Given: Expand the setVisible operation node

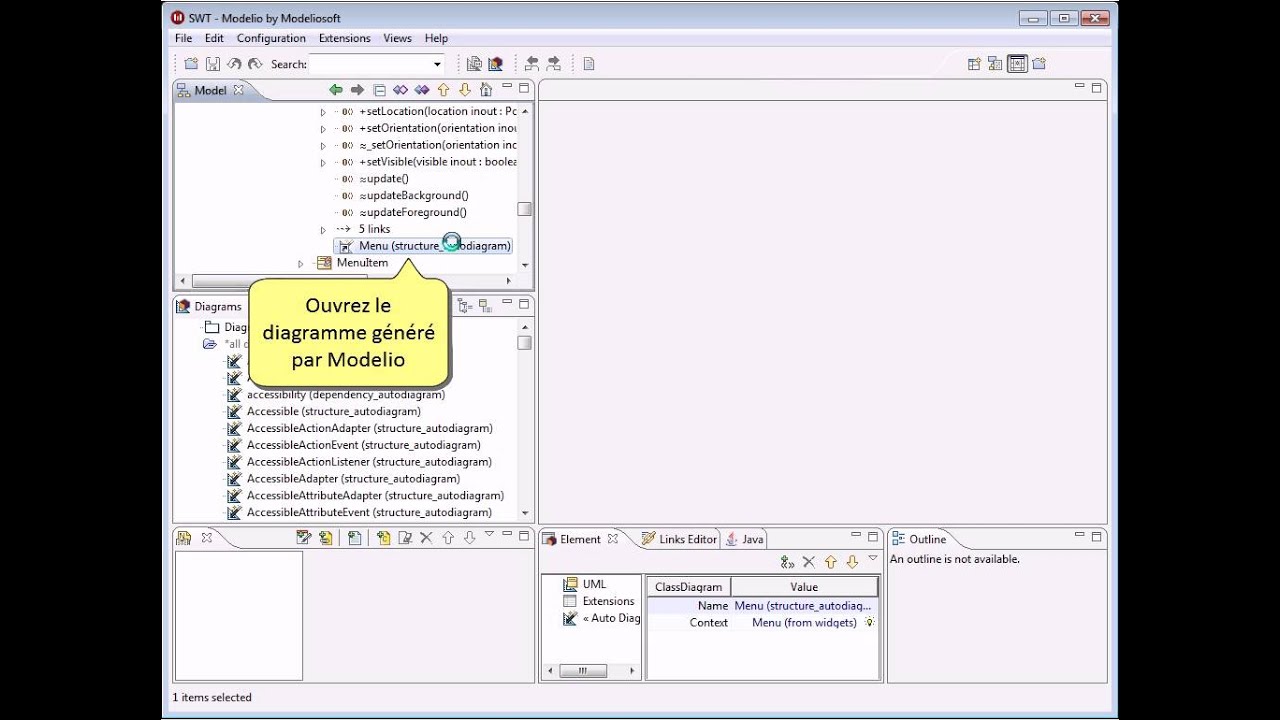Looking at the screenshot, I should pyautogui.click(x=323, y=163).
